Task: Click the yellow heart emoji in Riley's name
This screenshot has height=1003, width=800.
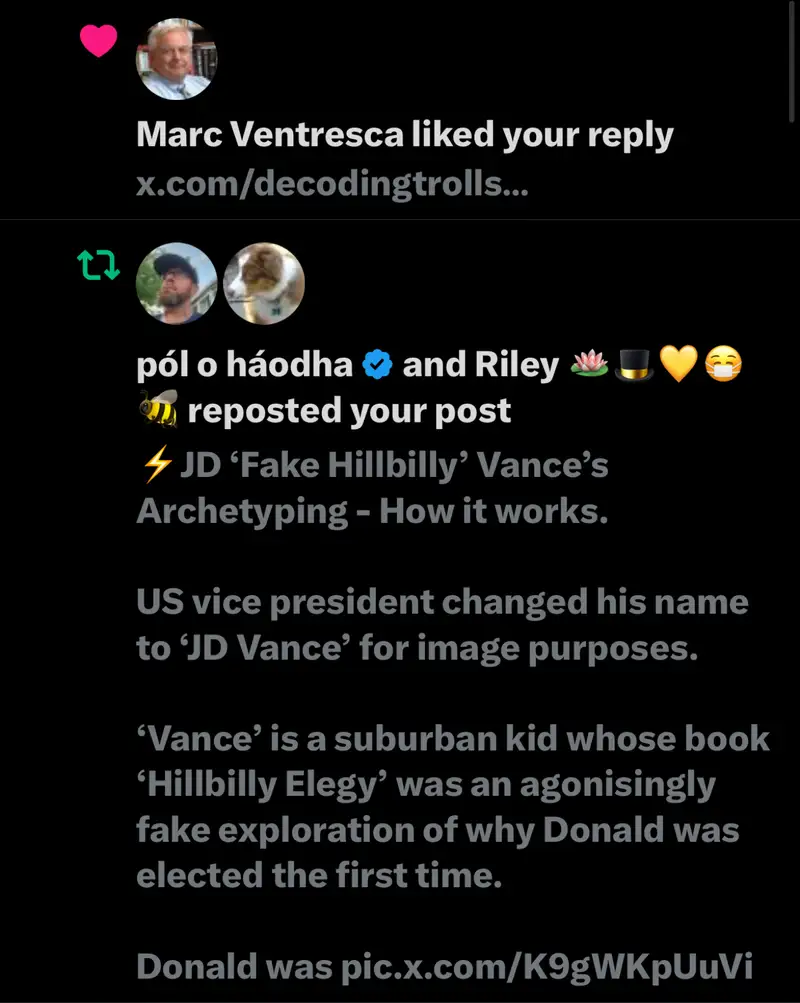Action: 679,366
